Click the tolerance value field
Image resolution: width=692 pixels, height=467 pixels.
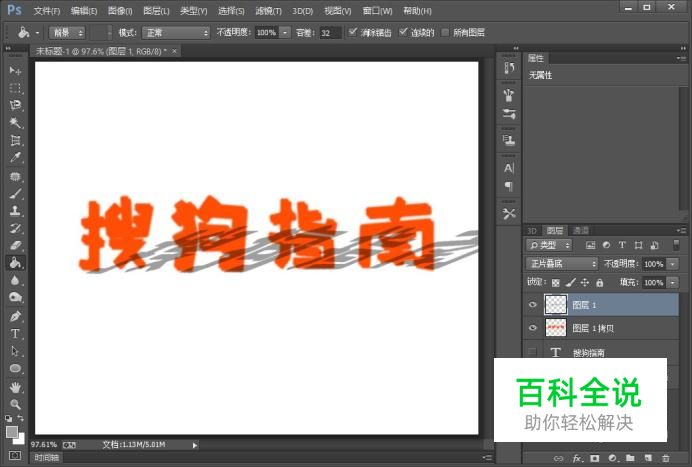(x=331, y=33)
